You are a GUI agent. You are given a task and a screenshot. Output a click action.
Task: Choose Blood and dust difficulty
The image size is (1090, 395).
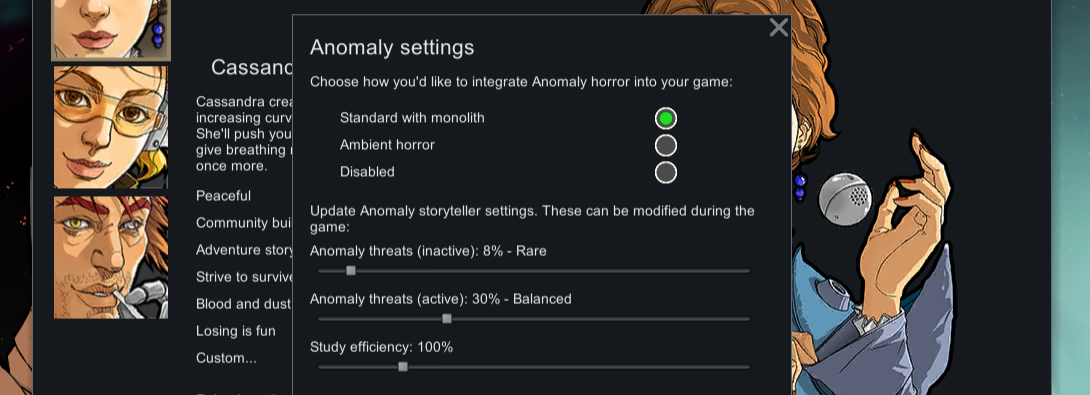[x=243, y=304]
